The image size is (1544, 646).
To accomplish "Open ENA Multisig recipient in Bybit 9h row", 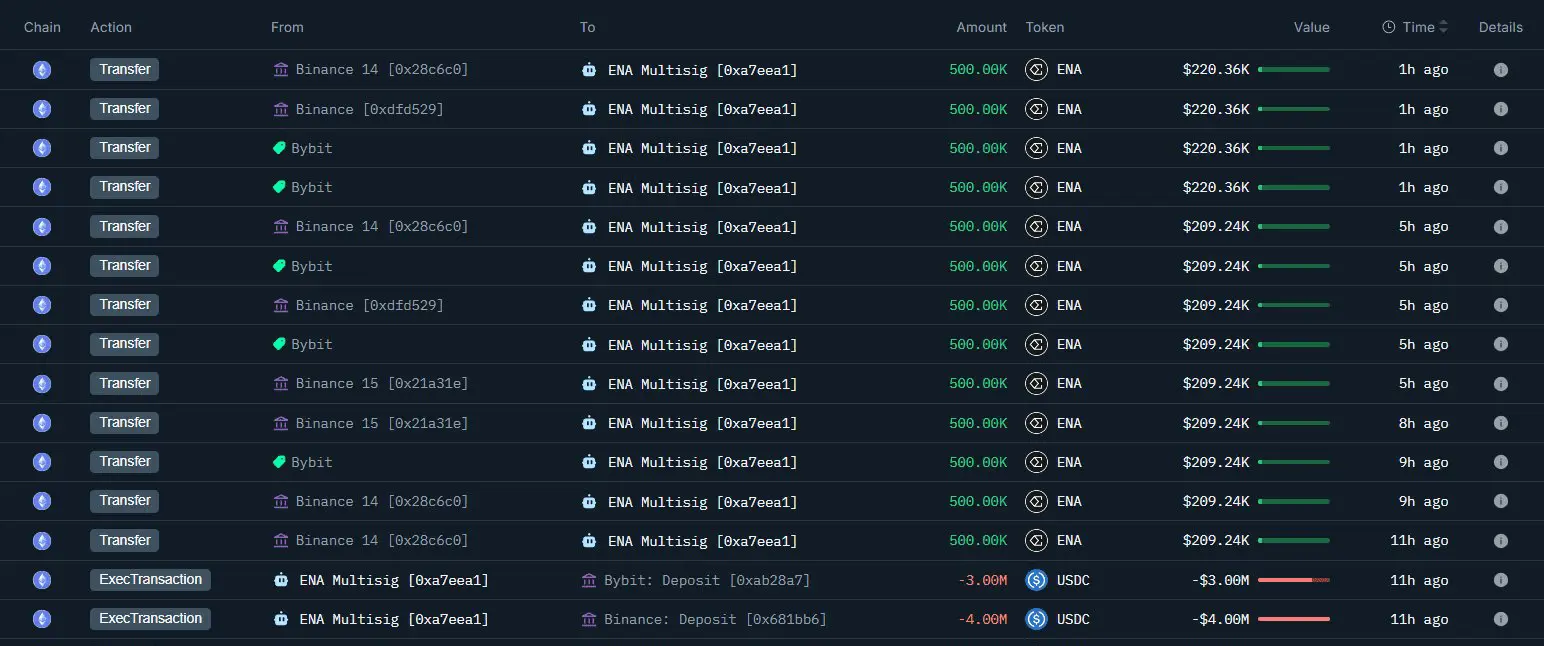I will coord(703,462).
